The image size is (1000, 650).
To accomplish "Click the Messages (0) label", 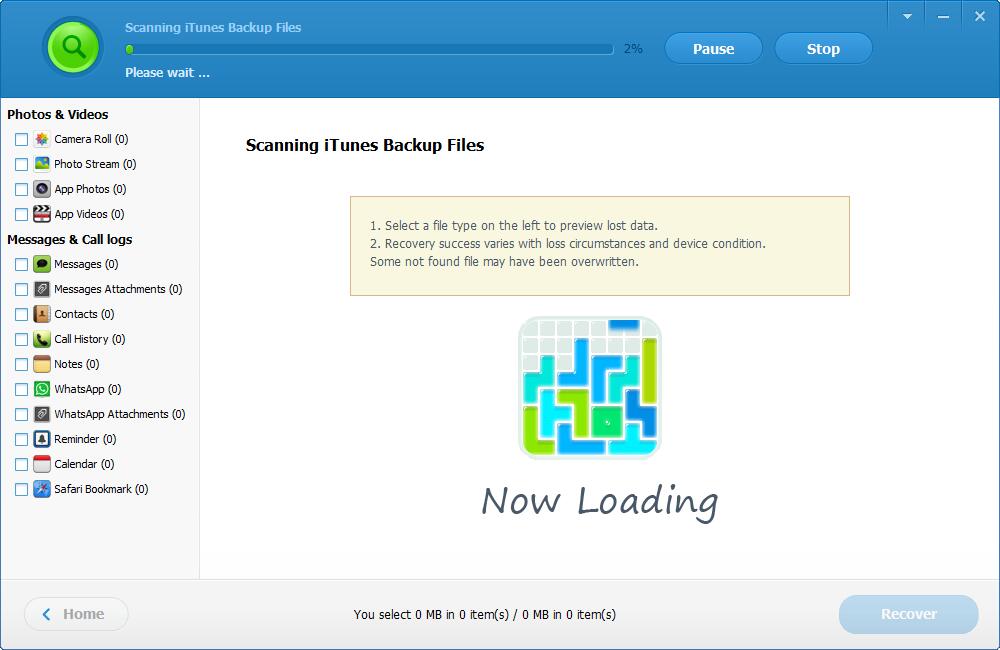I will pyautogui.click(x=86, y=264).
